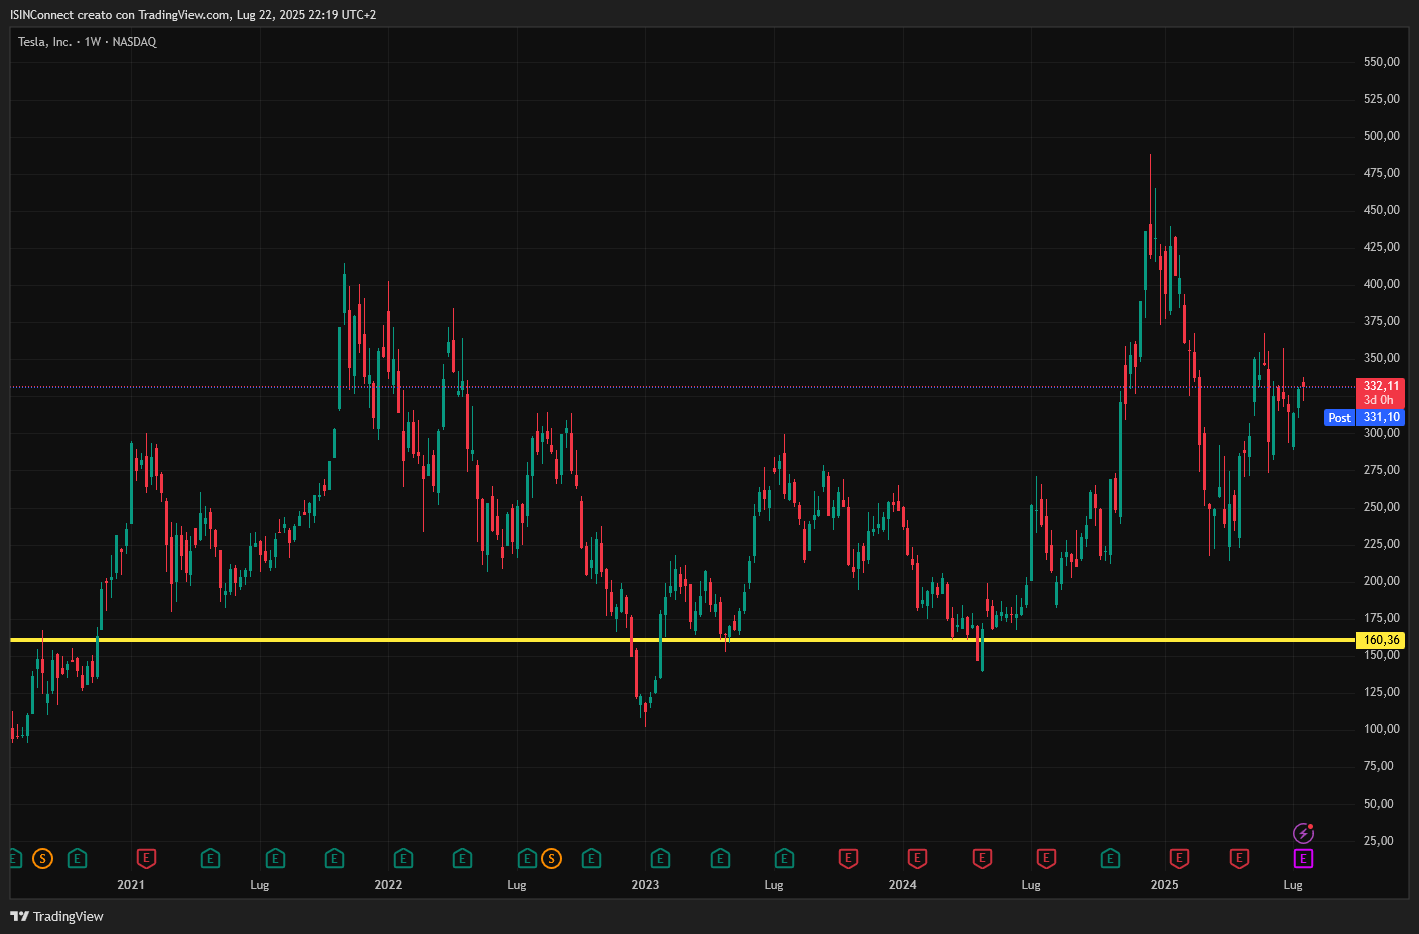Click the Lug label between 2024 and 2025
This screenshot has width=1419, height=934.
(1031, 885)
